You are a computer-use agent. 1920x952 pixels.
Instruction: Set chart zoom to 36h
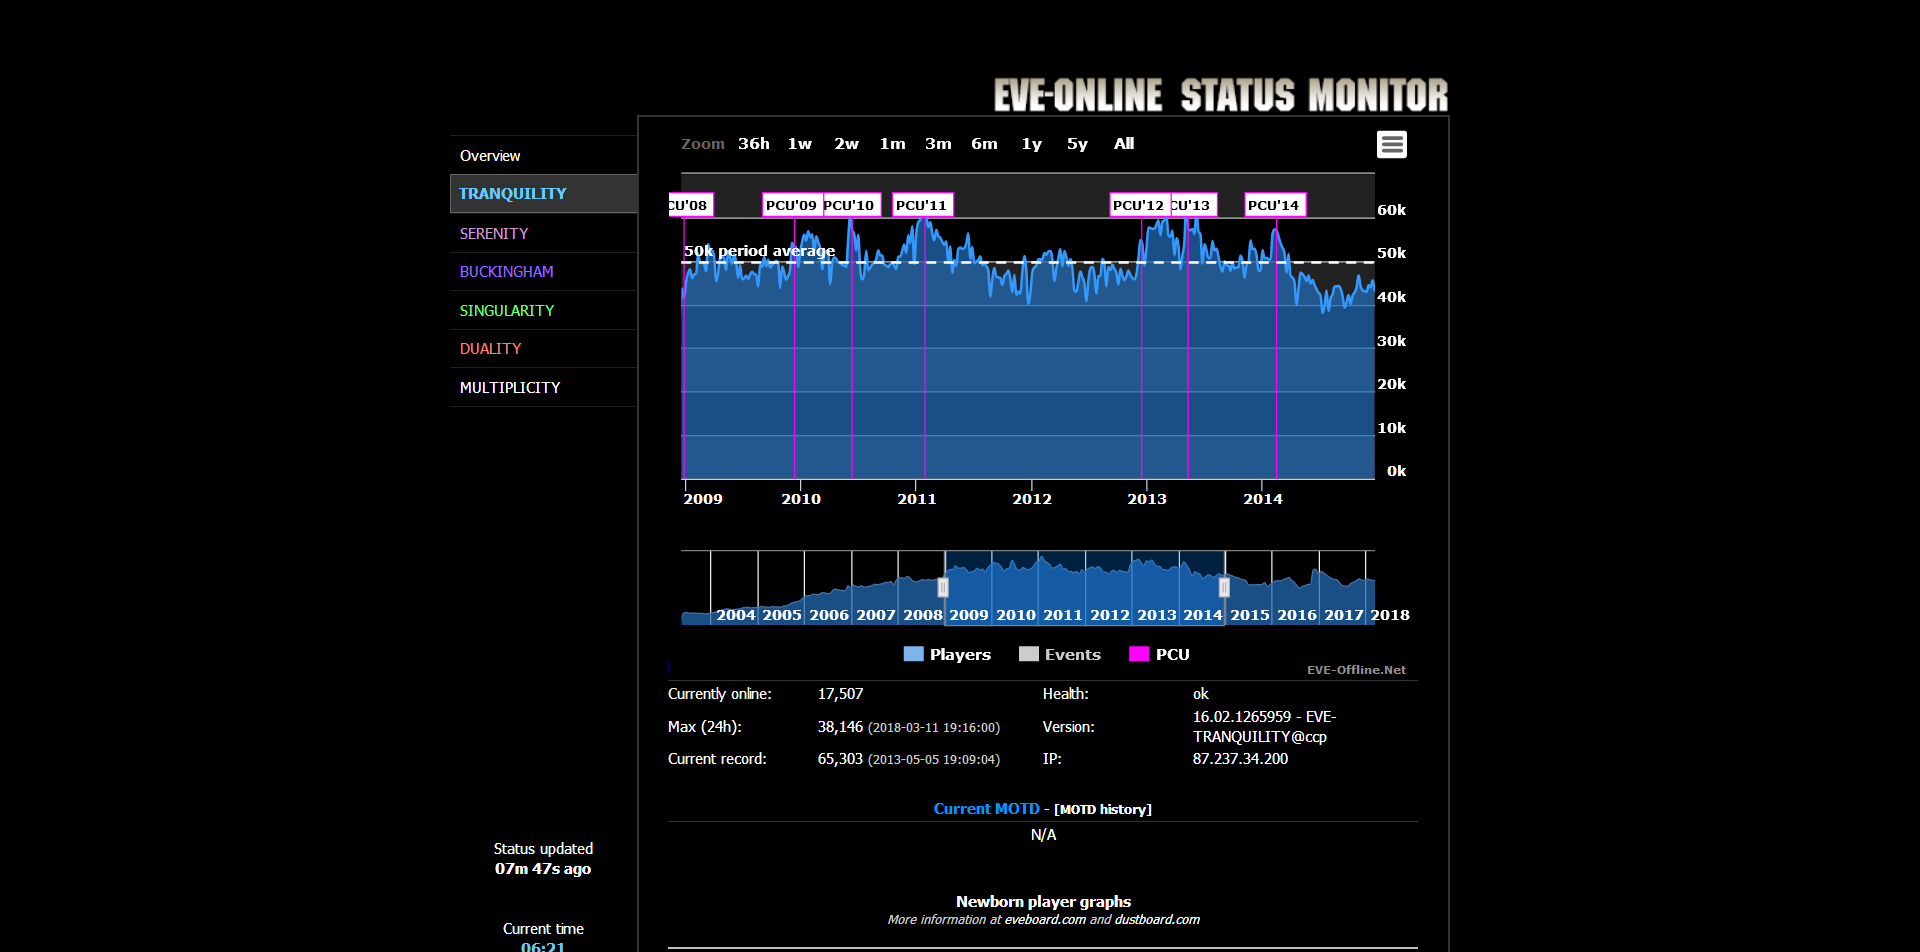click(754, 144)
